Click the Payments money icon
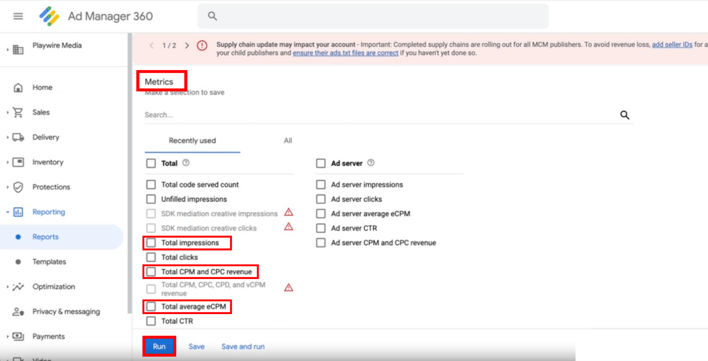This screenshot has height=361, width=708. 18,336
